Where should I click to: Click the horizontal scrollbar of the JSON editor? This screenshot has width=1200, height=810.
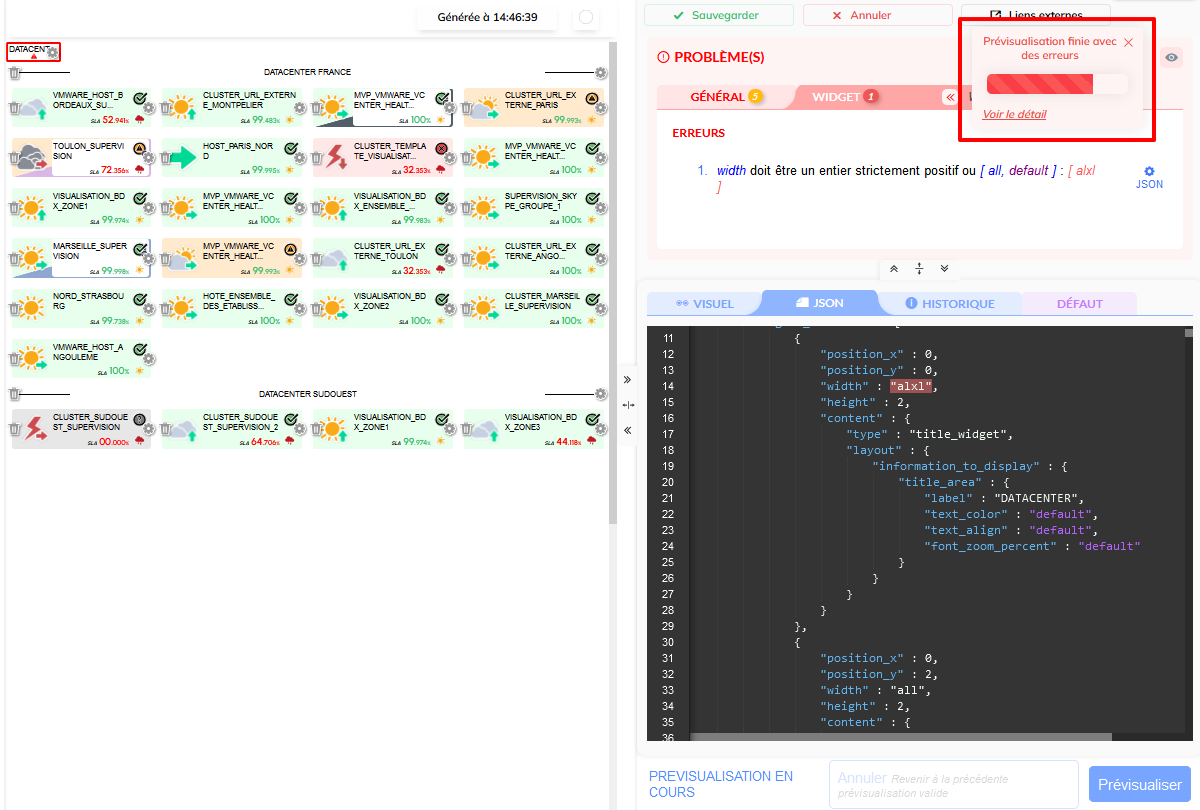900,737
